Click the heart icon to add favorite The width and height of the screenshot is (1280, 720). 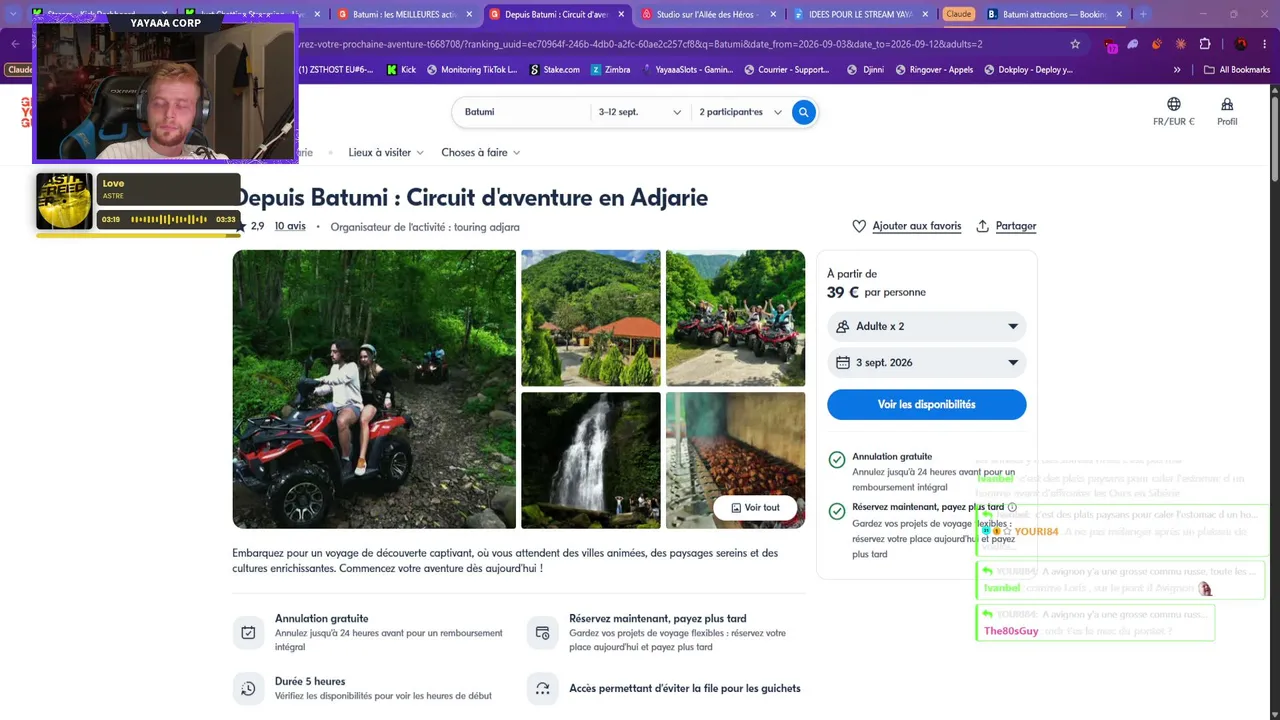tap(859, 226)
